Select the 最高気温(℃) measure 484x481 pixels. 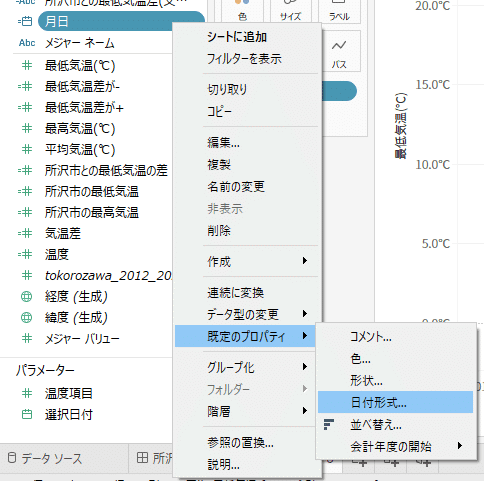[x=80, y=128]
